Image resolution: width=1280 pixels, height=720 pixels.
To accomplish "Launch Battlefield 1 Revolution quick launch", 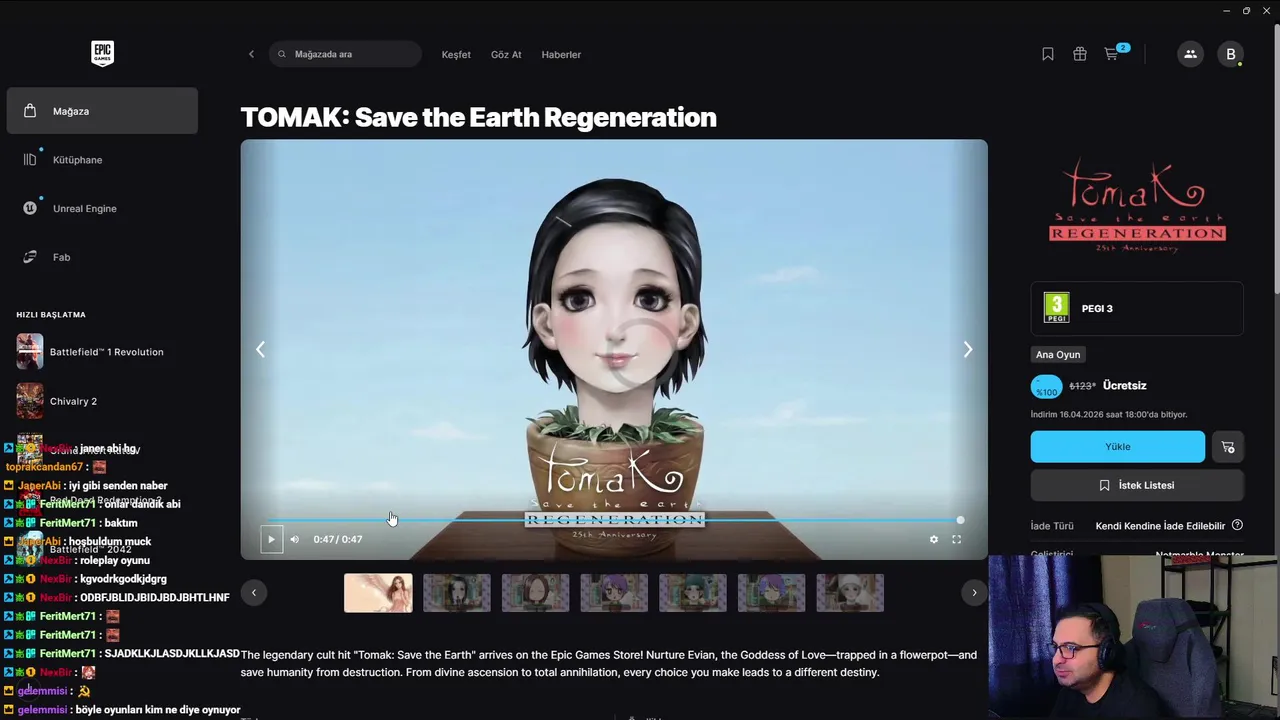I will click(102, 352).
